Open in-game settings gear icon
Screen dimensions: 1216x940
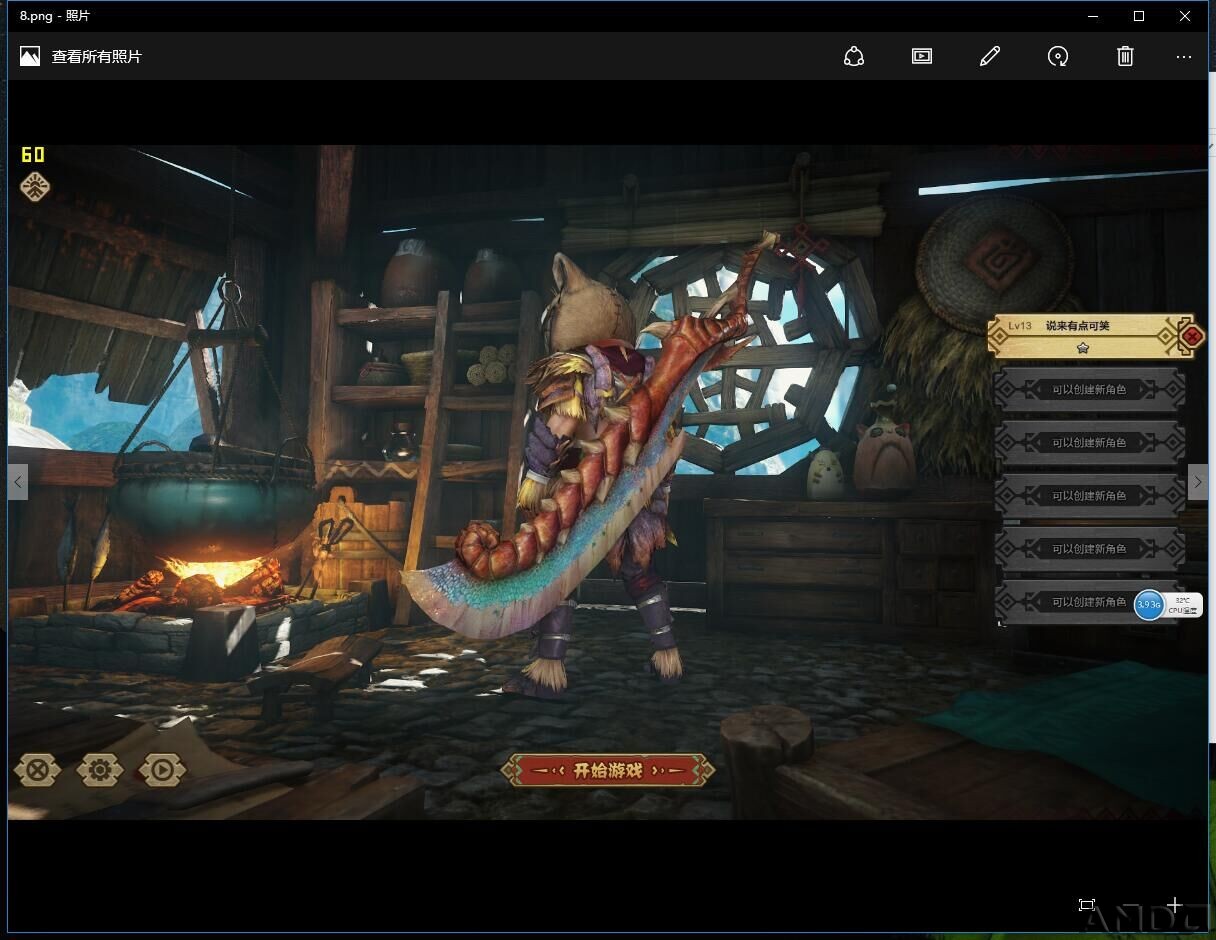coord(100,770)
